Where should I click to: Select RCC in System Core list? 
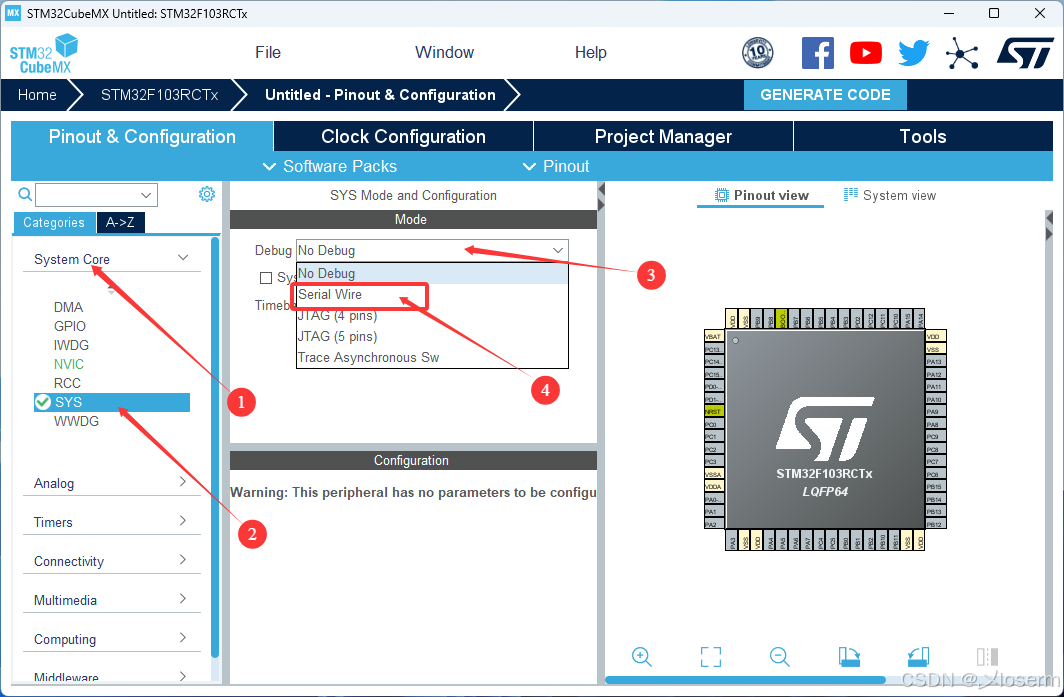click(67, 383)
